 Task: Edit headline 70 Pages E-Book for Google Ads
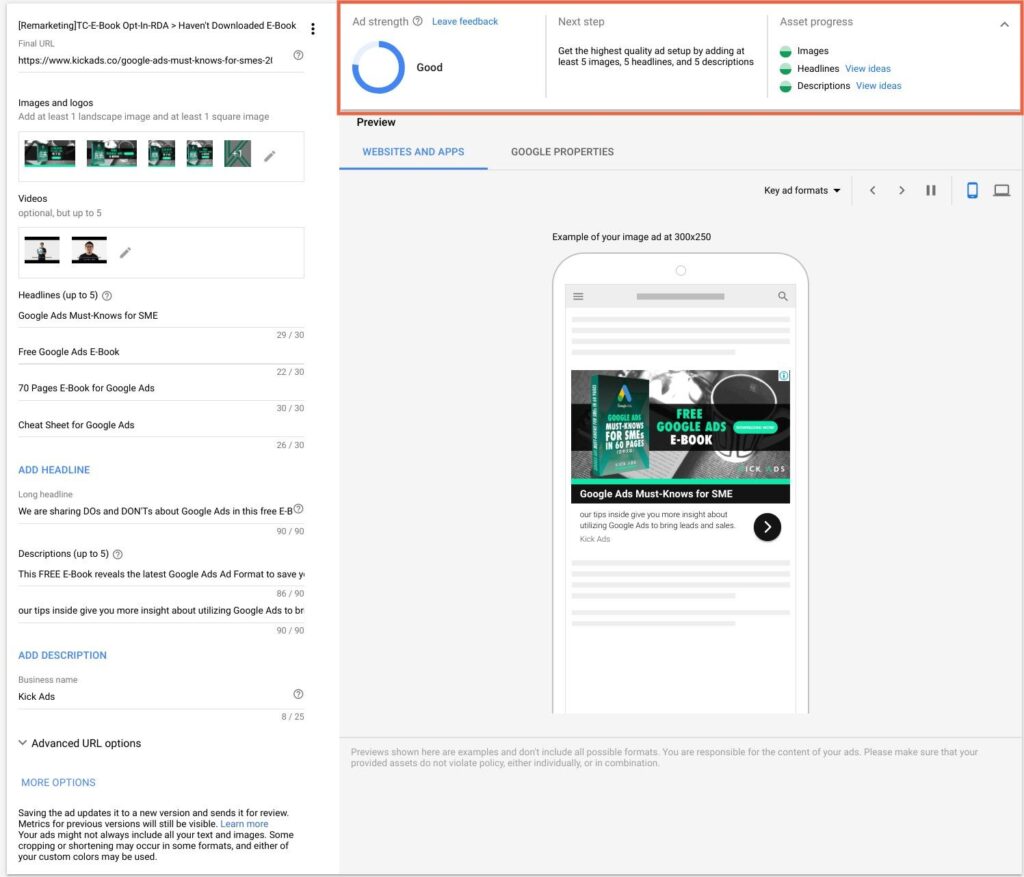coord(161,388)
